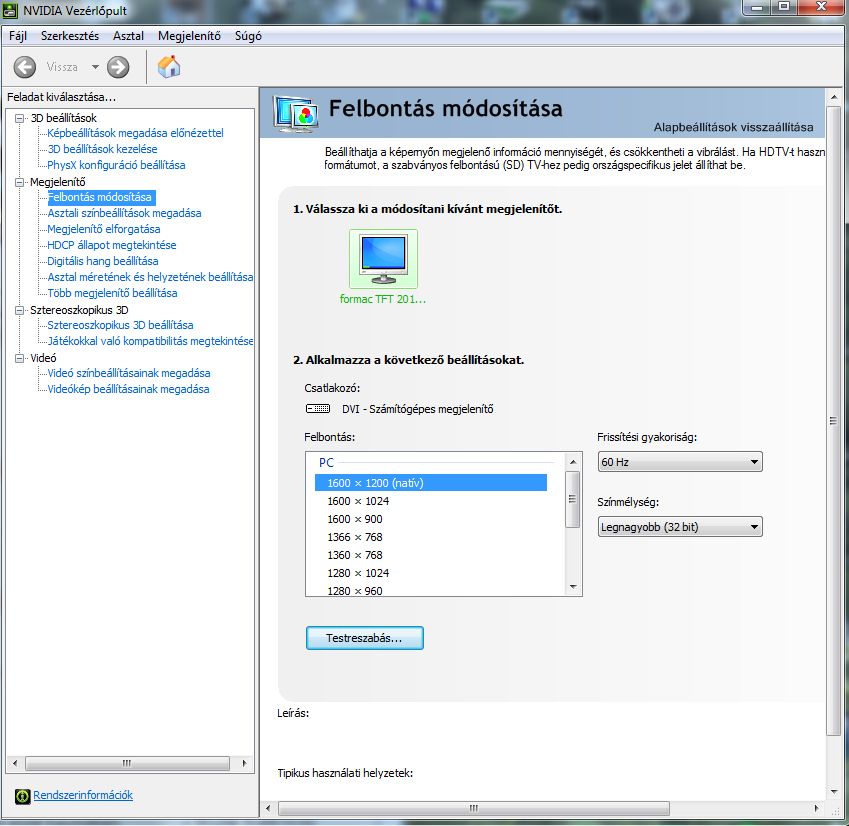Click the Felbontás módosítása header monitor icon
The width and height of the screenshot is (849, 826).
click(x=295, y=114)
